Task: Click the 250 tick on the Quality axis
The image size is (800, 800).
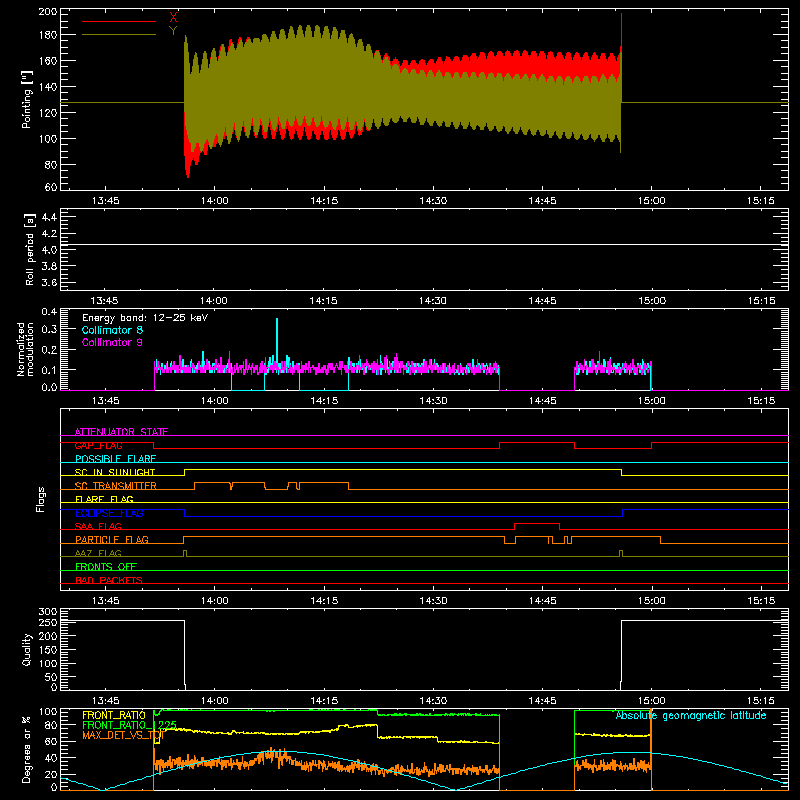Action: point(48,622)
